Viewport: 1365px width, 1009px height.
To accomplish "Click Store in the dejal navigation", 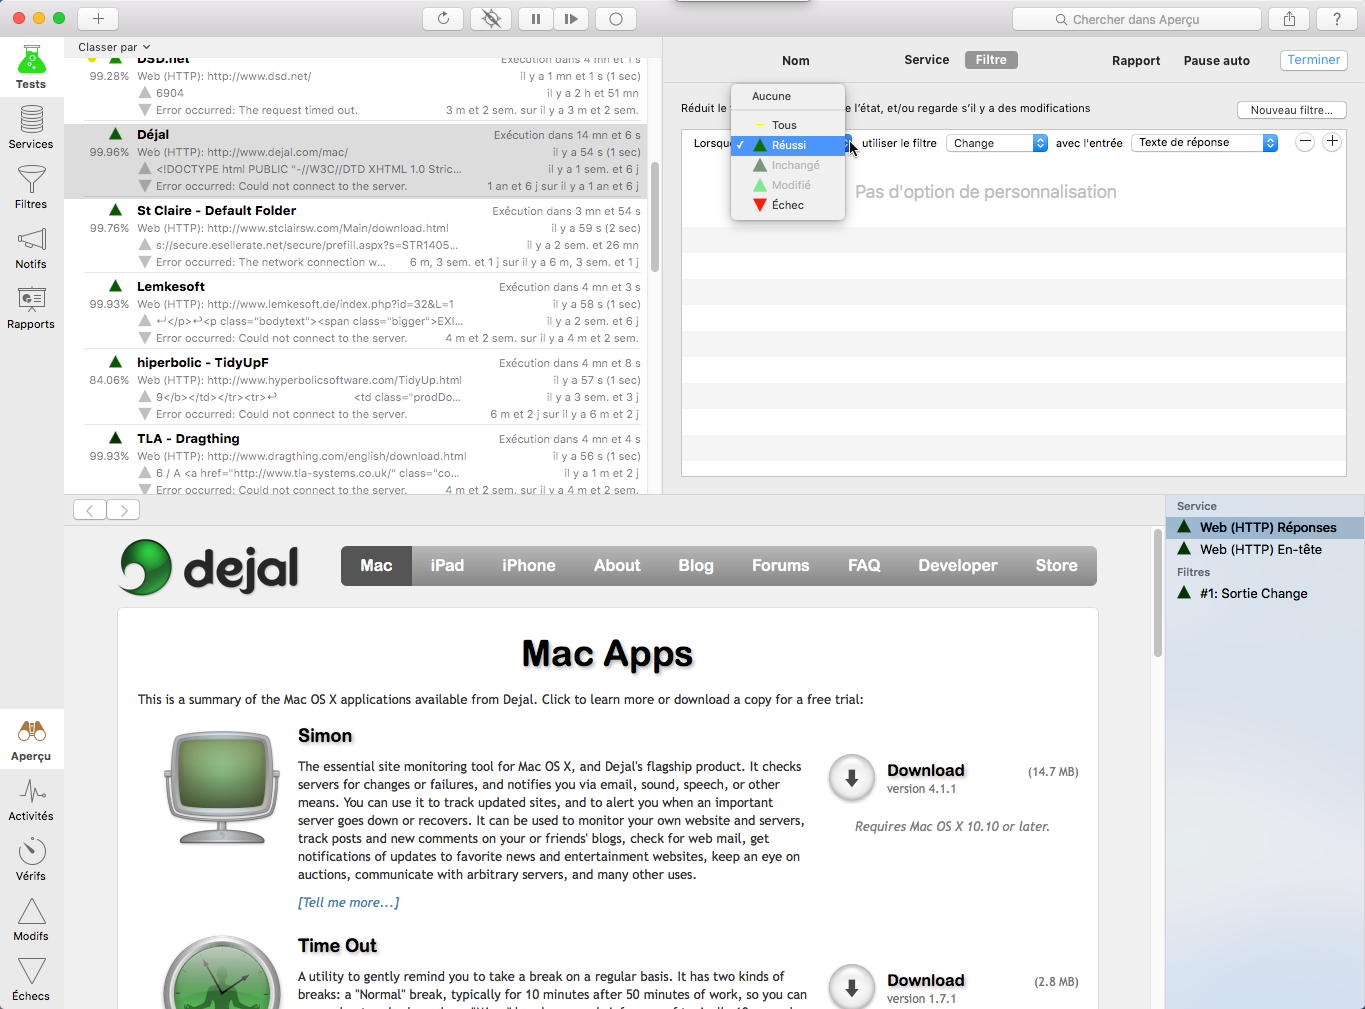I will pyautogui.click(x=1057, y=566).
